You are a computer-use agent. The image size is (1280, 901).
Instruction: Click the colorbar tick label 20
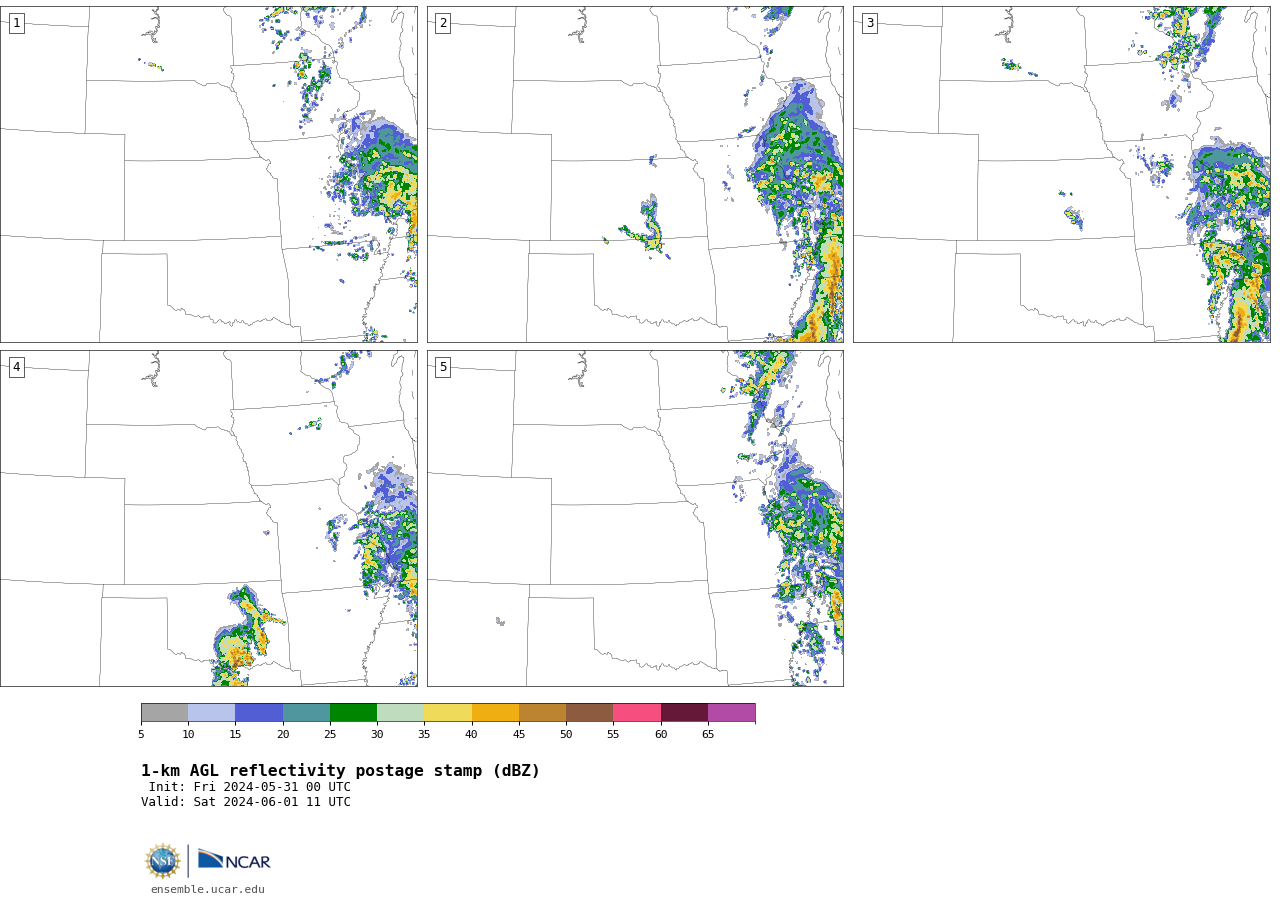[283, 735]
